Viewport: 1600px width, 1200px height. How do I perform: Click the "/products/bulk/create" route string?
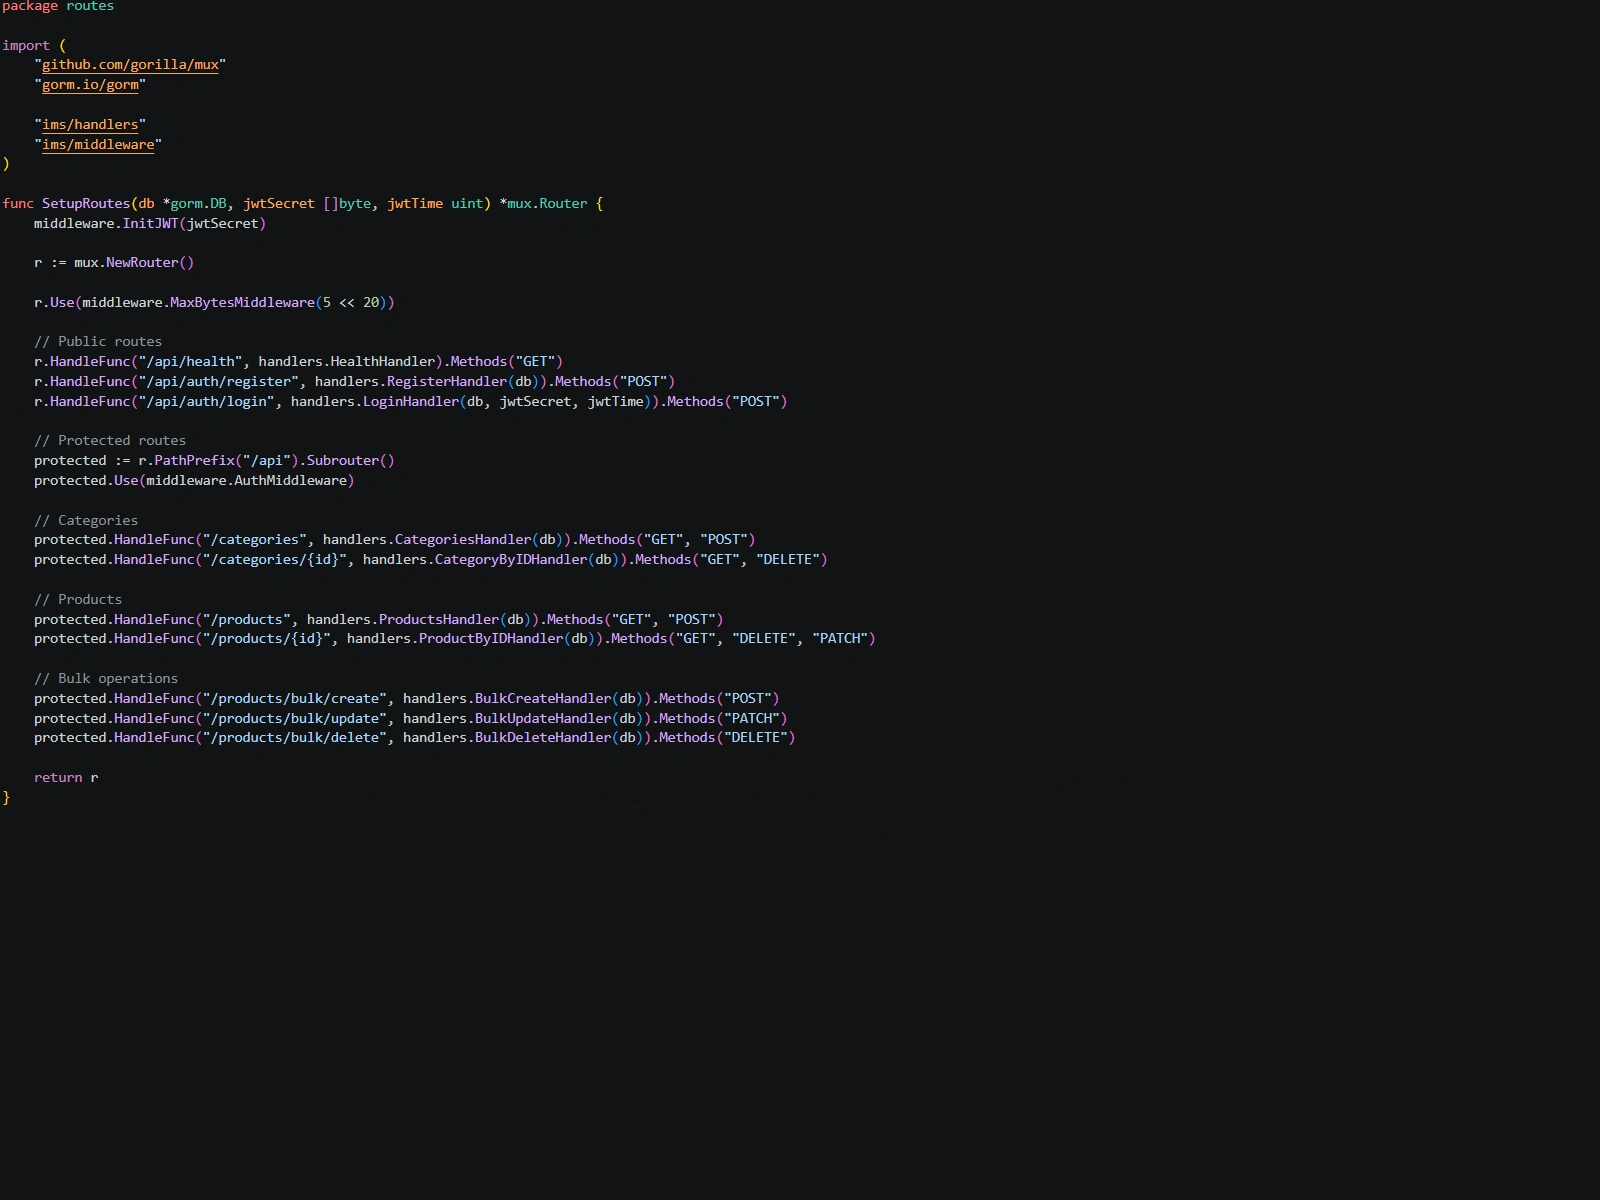(294, 698)
